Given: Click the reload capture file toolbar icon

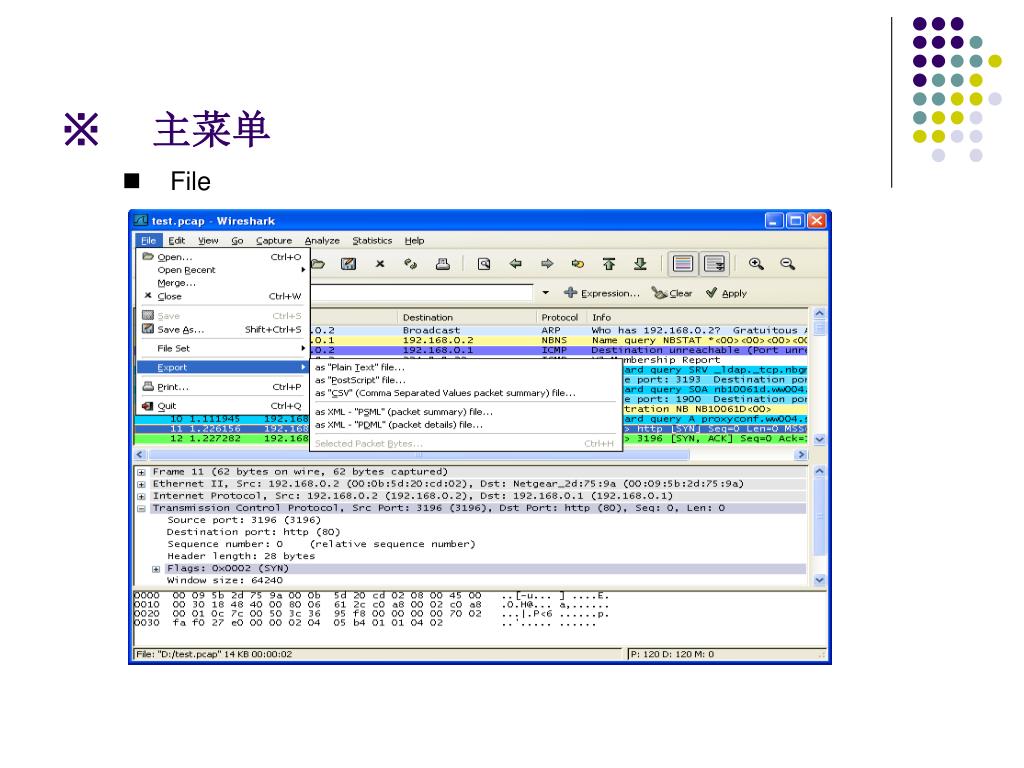Looking at the screenshot, I should [411, 264].
